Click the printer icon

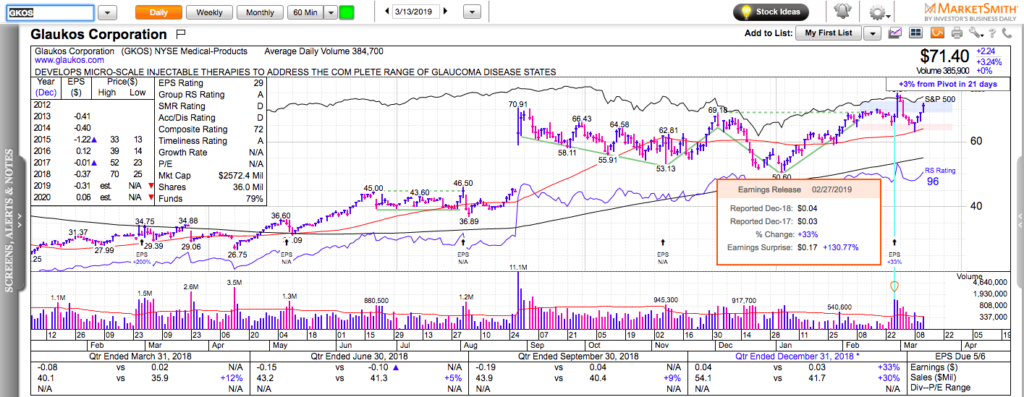957,33
